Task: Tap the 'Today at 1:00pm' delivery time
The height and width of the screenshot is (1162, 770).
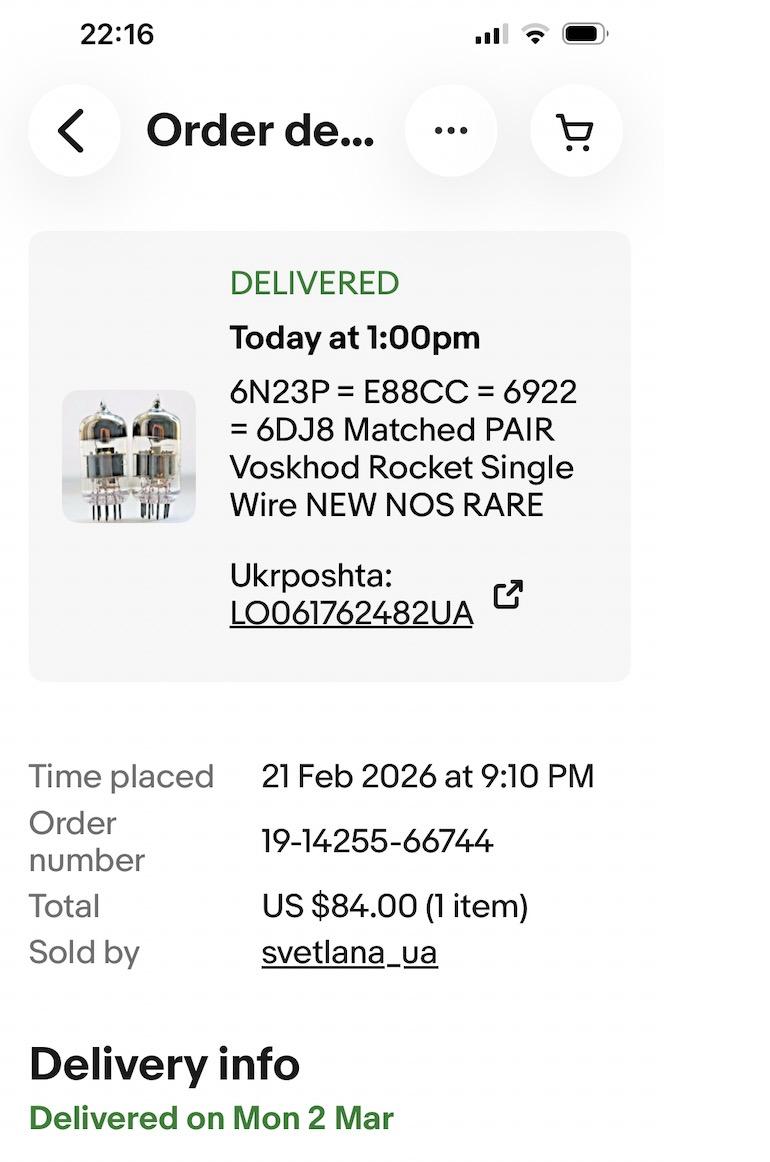Action: [x=354, y=338]
